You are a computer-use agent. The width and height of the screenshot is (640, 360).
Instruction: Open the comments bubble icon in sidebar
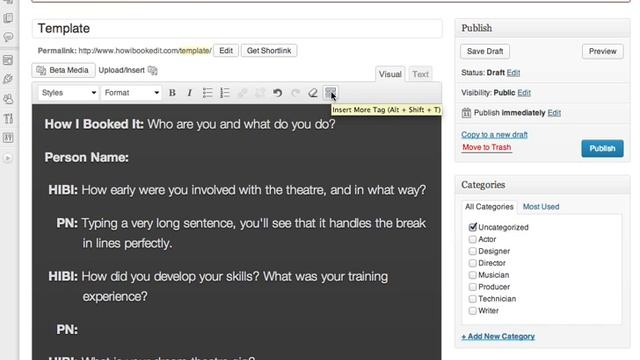coord(8,38)
